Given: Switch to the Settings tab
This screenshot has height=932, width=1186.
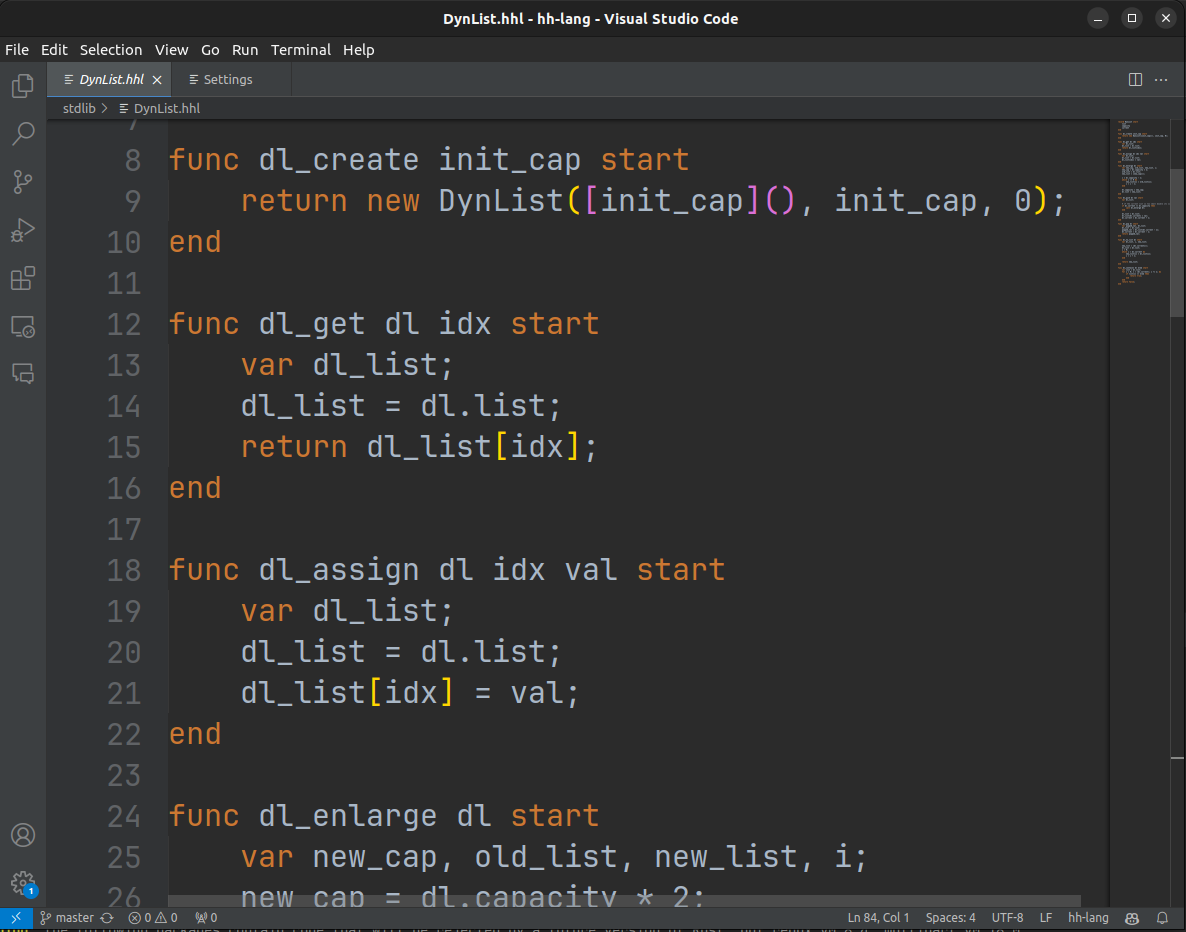Looking at the screenshot, I should 231,79.
